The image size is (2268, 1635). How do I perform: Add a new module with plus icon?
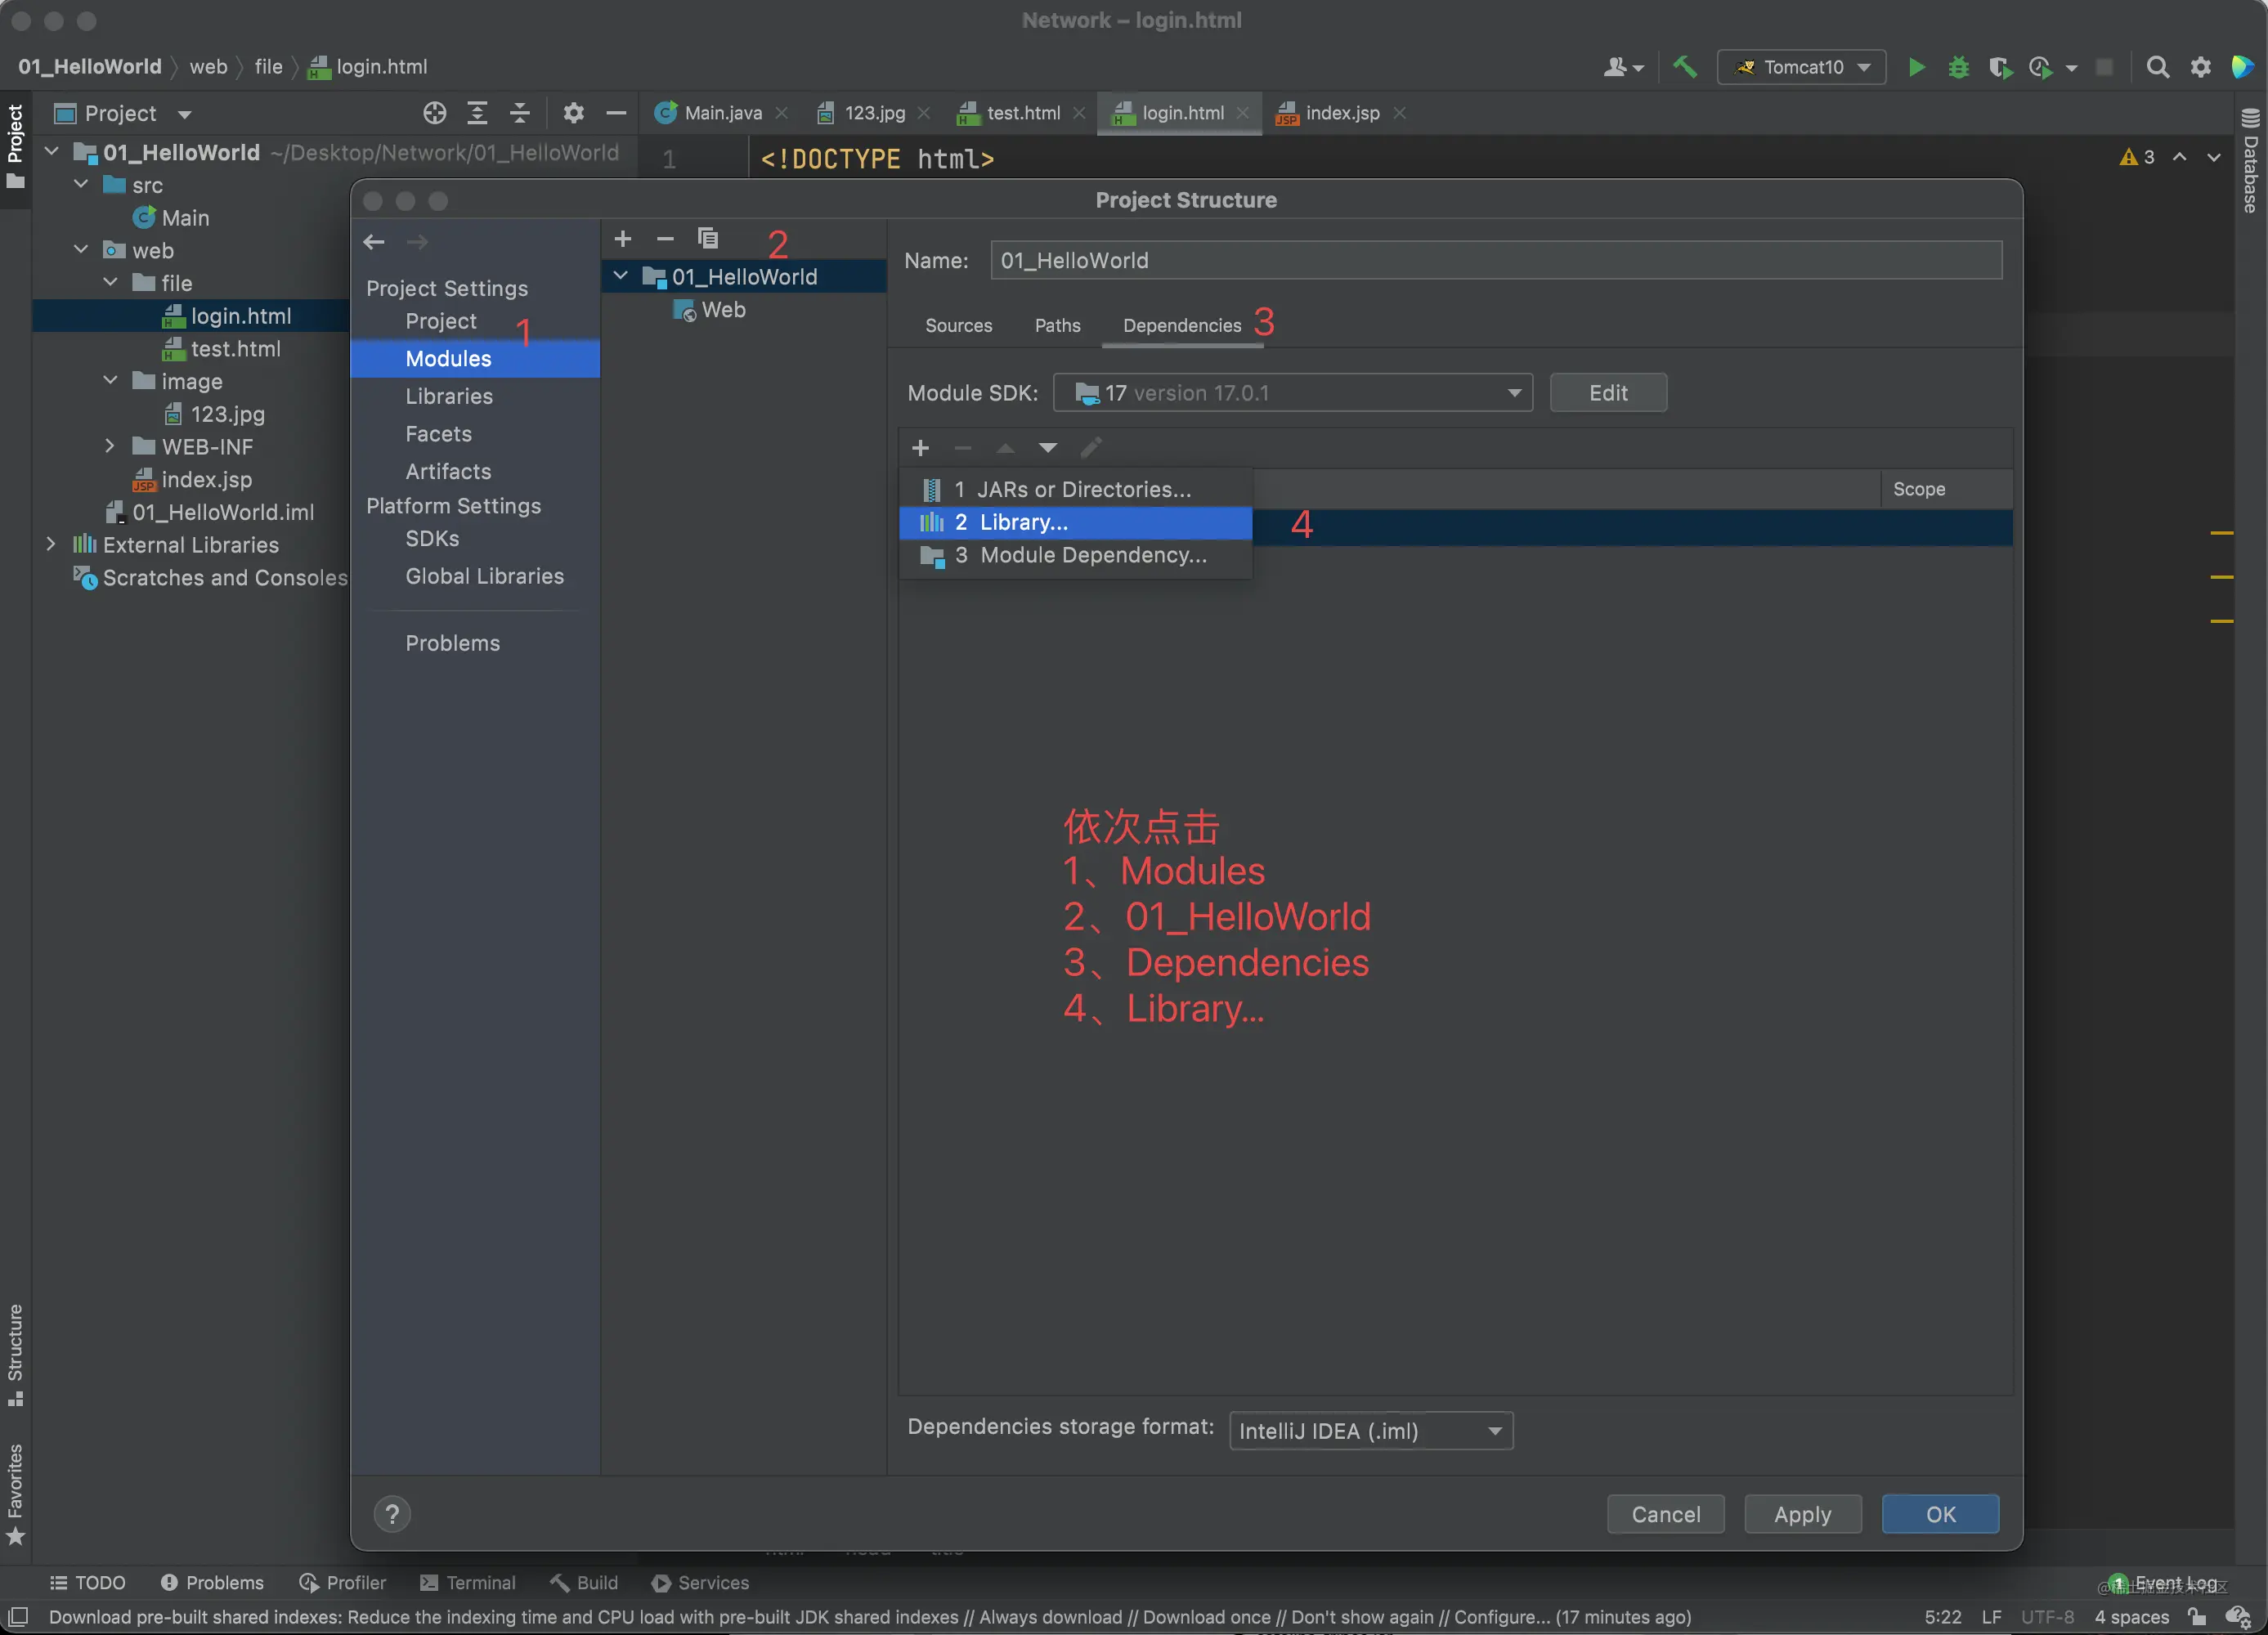click(622, 239)
